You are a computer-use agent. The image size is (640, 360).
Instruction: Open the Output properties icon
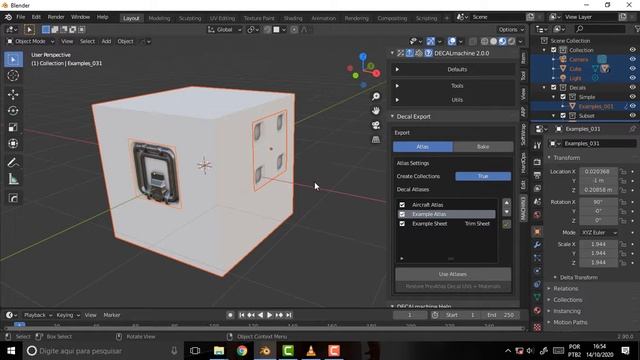click(x=537, y=175)
